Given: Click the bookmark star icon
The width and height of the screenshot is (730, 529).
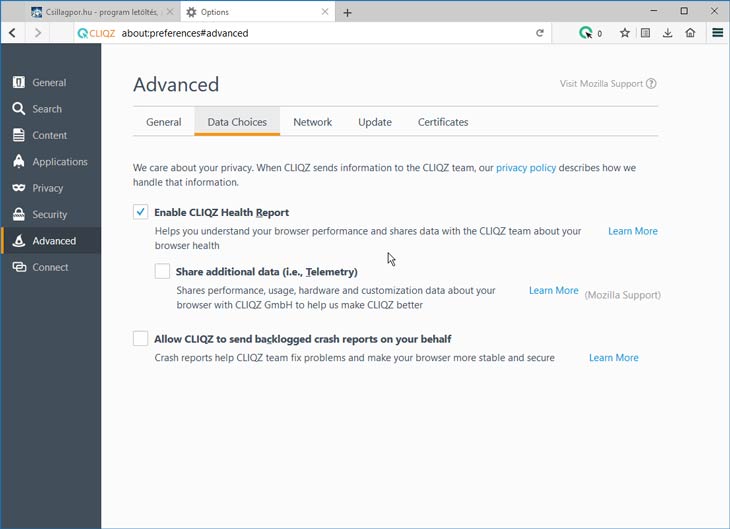Looking at the screenshot, I should click(625, 33).
